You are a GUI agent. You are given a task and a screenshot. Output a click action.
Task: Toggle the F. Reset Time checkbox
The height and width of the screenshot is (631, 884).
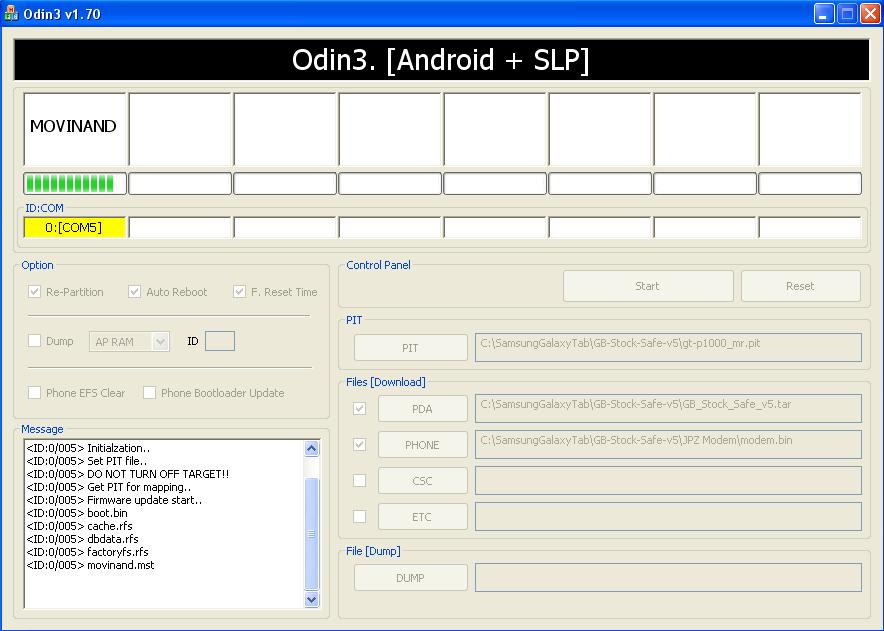239,292
